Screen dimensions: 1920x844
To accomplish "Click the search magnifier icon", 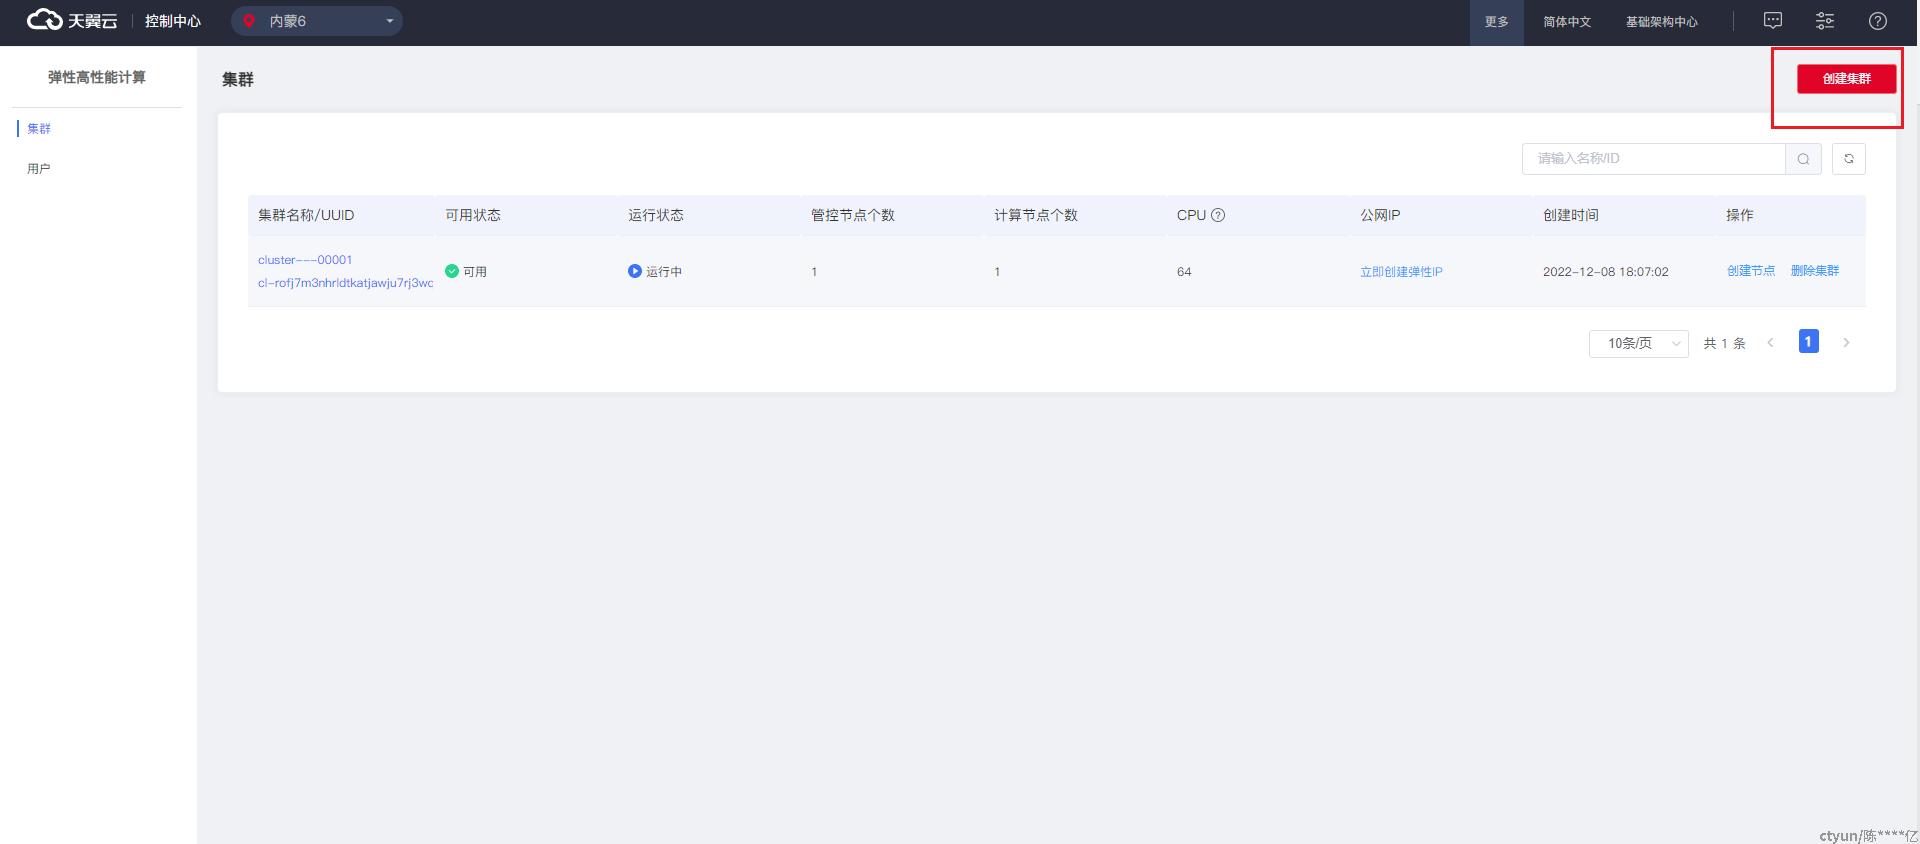I will [x=1803, y=159].
